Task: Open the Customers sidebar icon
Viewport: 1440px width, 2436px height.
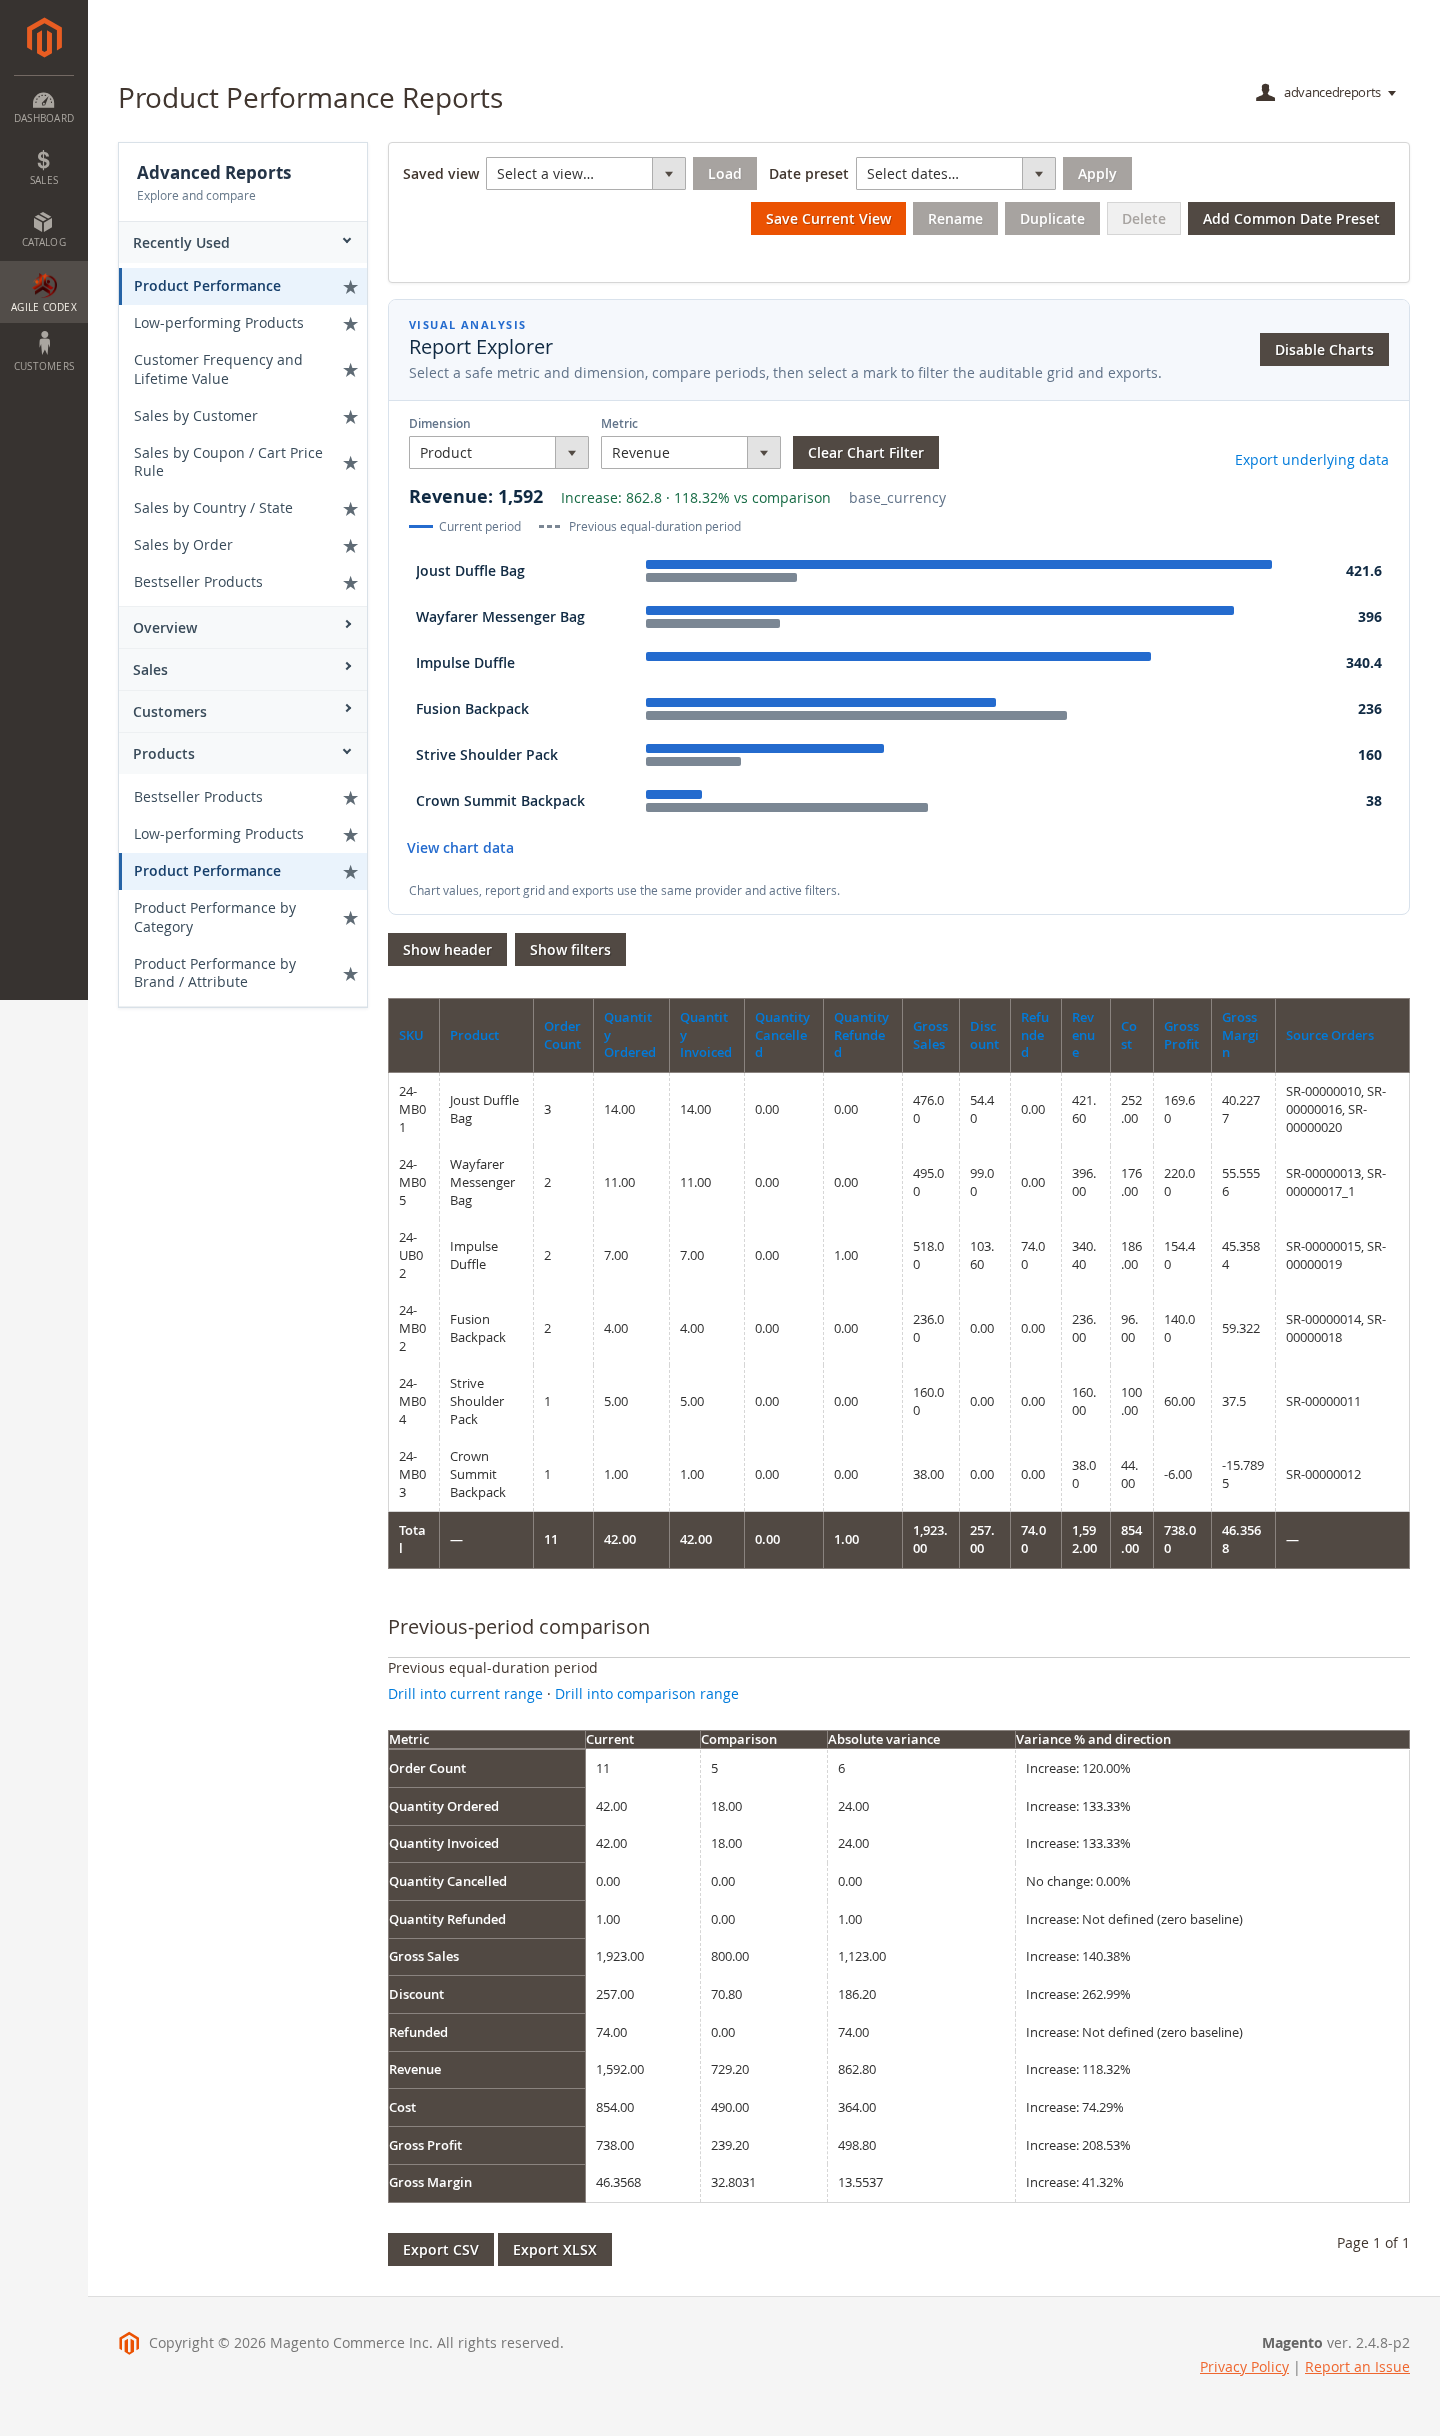Action: tap(44, 352)
